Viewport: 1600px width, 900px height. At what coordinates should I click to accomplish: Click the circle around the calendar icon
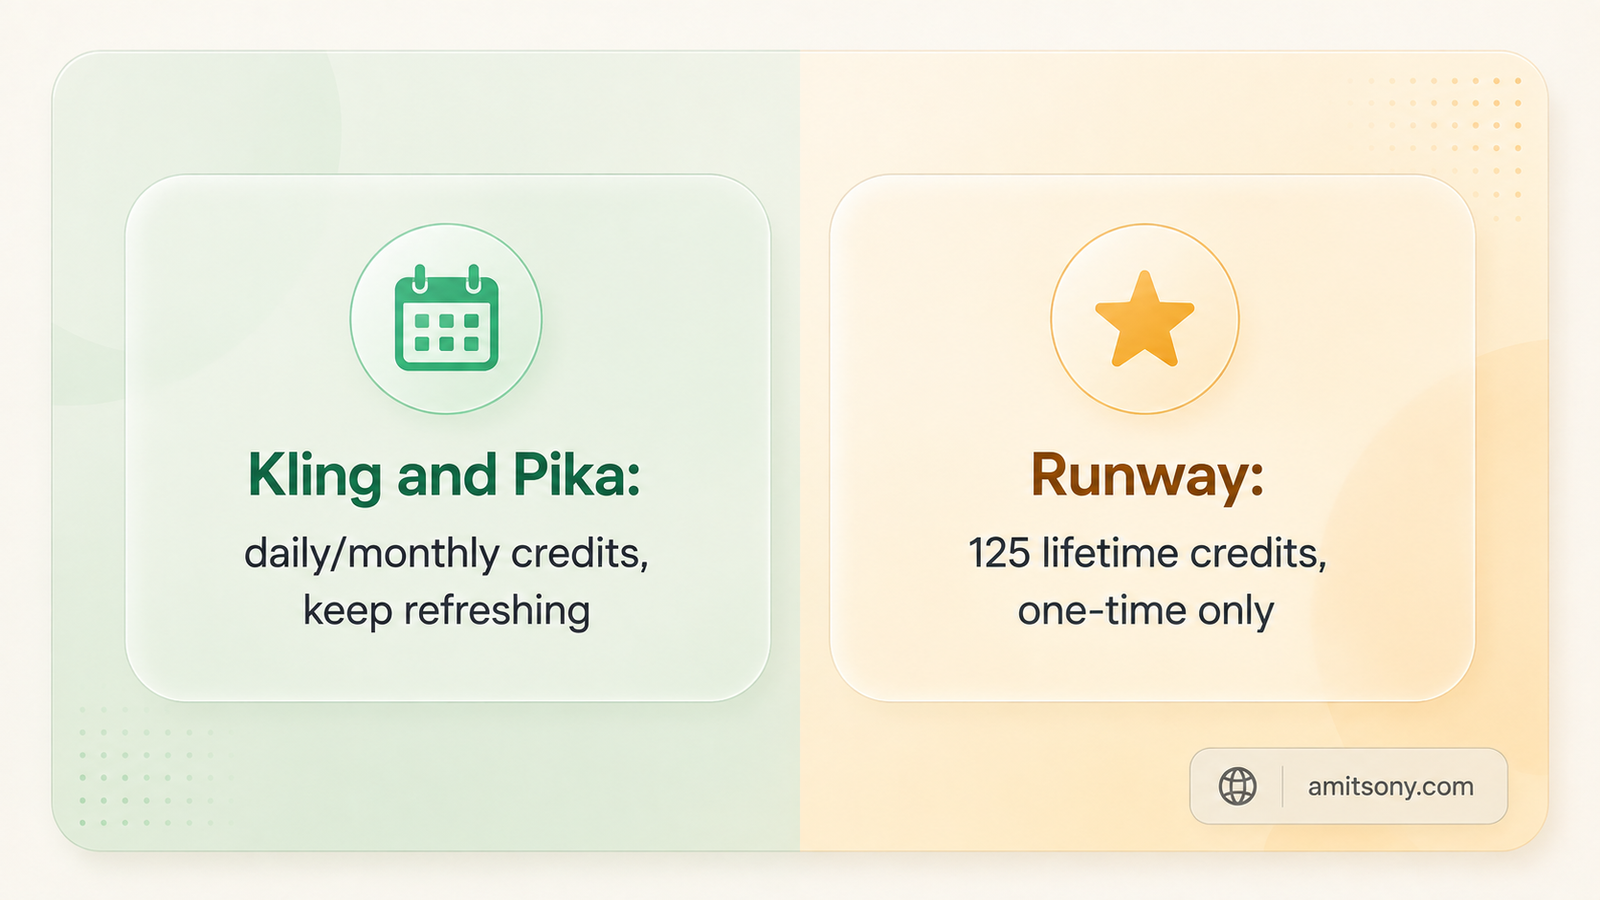click(446, 318)
